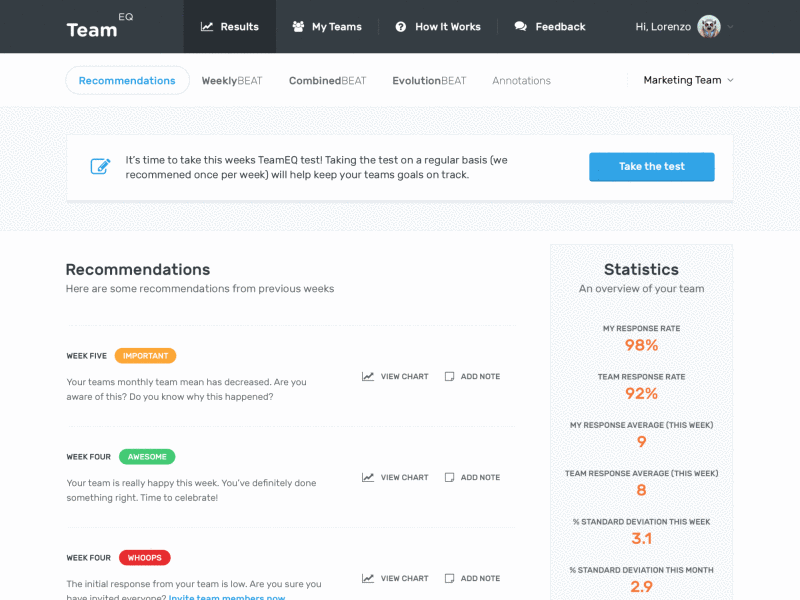
Task: Open the Annotations tab
Action: 521,79
